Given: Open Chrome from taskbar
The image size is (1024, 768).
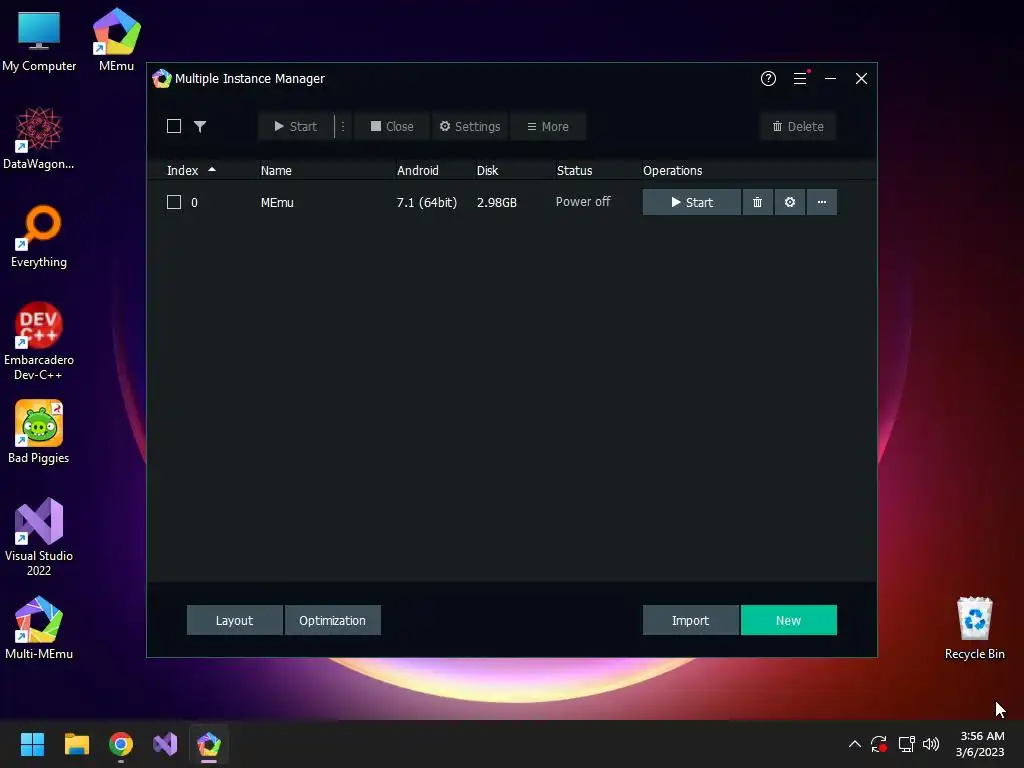Looking at the screenshot, I should tap(121, 744).
